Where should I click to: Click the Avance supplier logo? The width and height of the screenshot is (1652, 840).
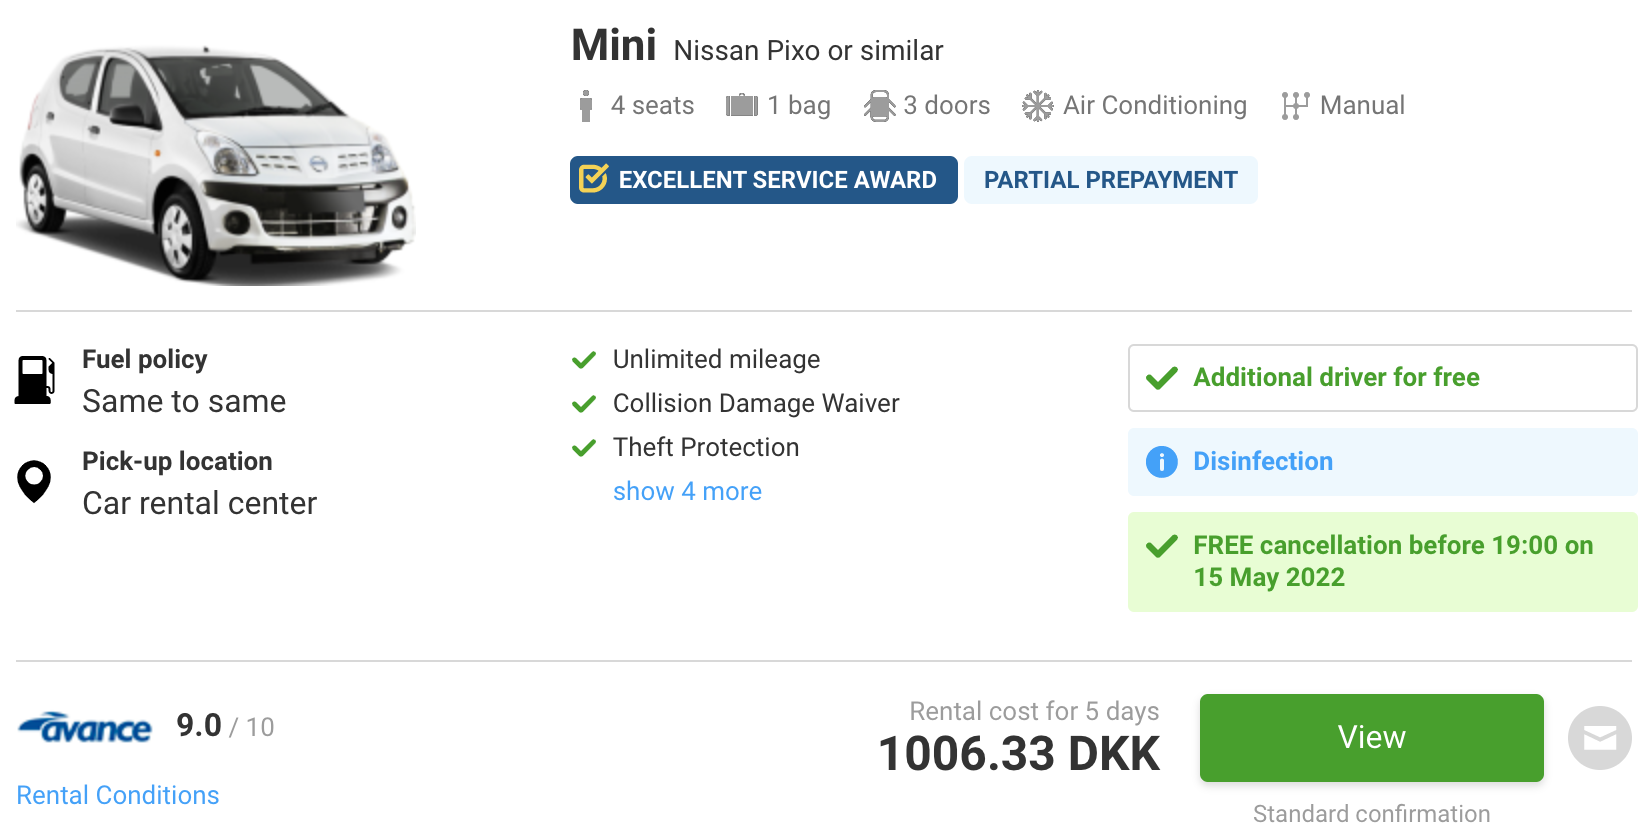tap(85, 727)
